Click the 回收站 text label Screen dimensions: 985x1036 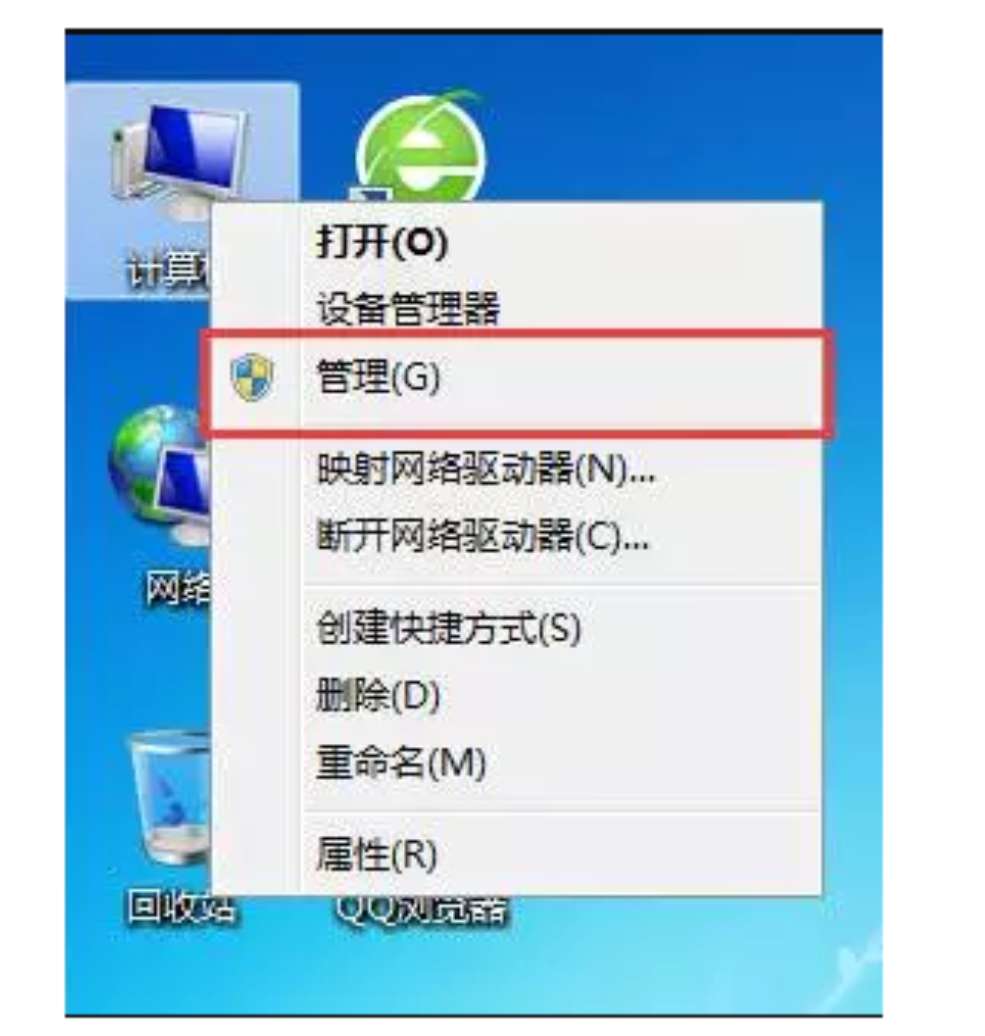point(180,906)
